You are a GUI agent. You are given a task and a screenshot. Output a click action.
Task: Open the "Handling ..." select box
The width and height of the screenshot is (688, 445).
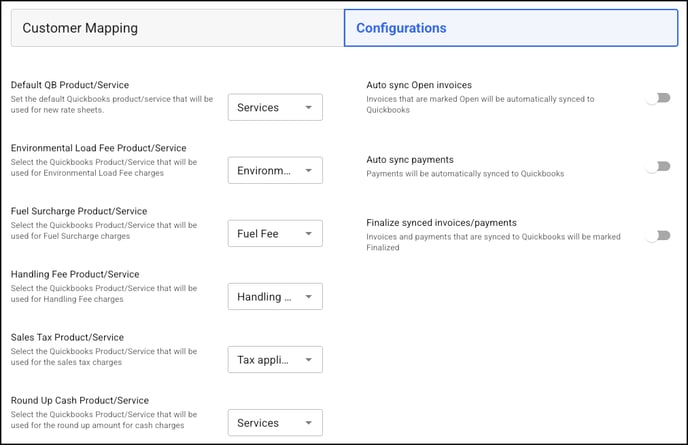pos(275,296)
